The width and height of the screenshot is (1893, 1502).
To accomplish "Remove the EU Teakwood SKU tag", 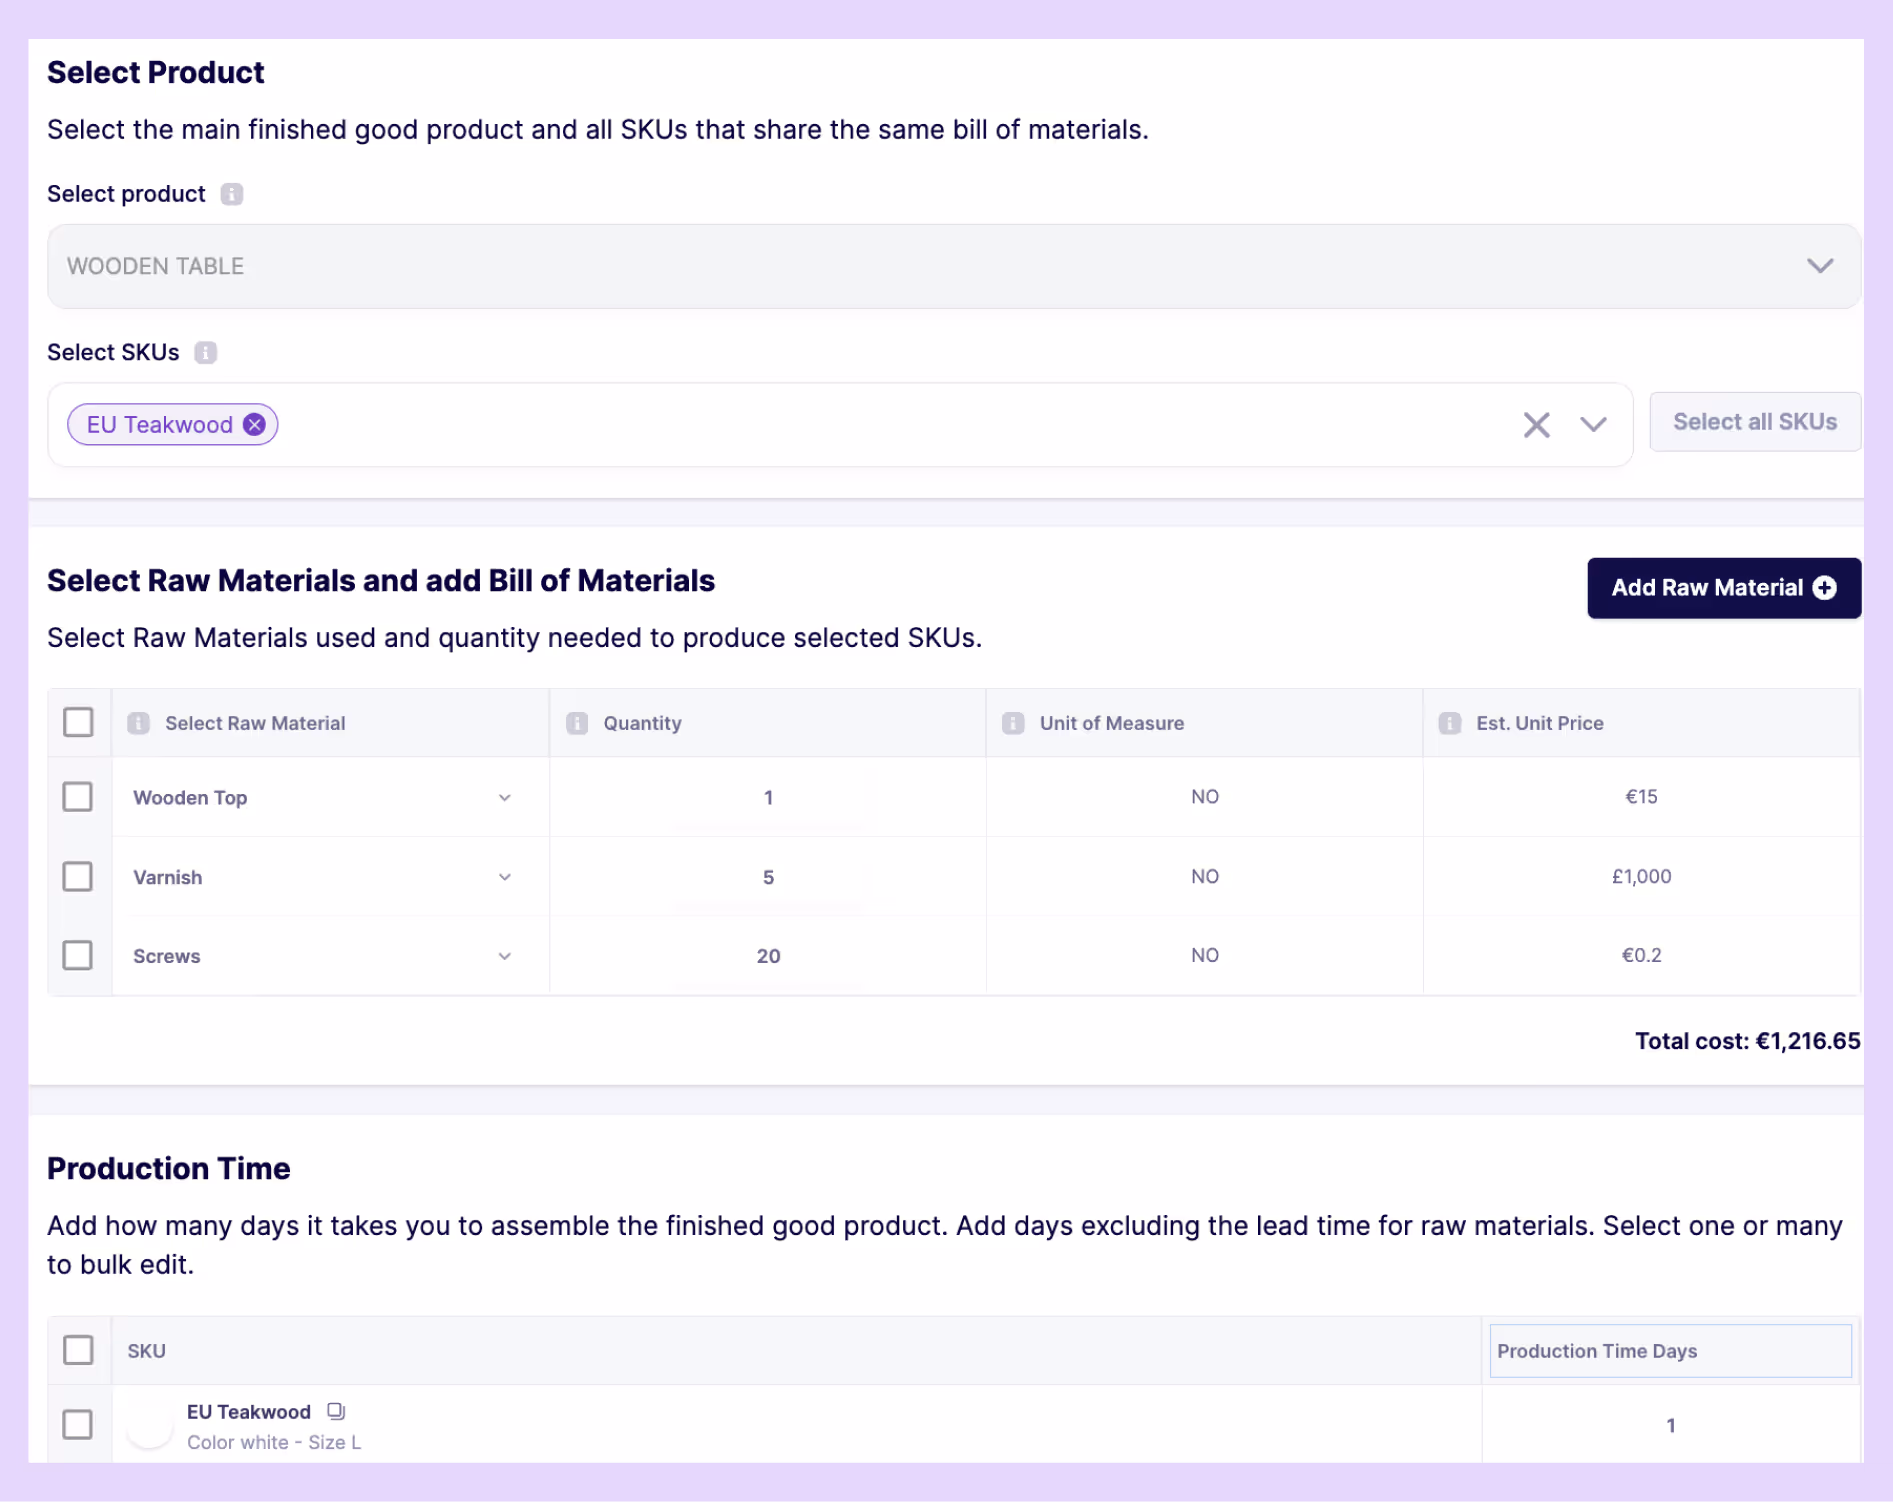I will 255,425.
